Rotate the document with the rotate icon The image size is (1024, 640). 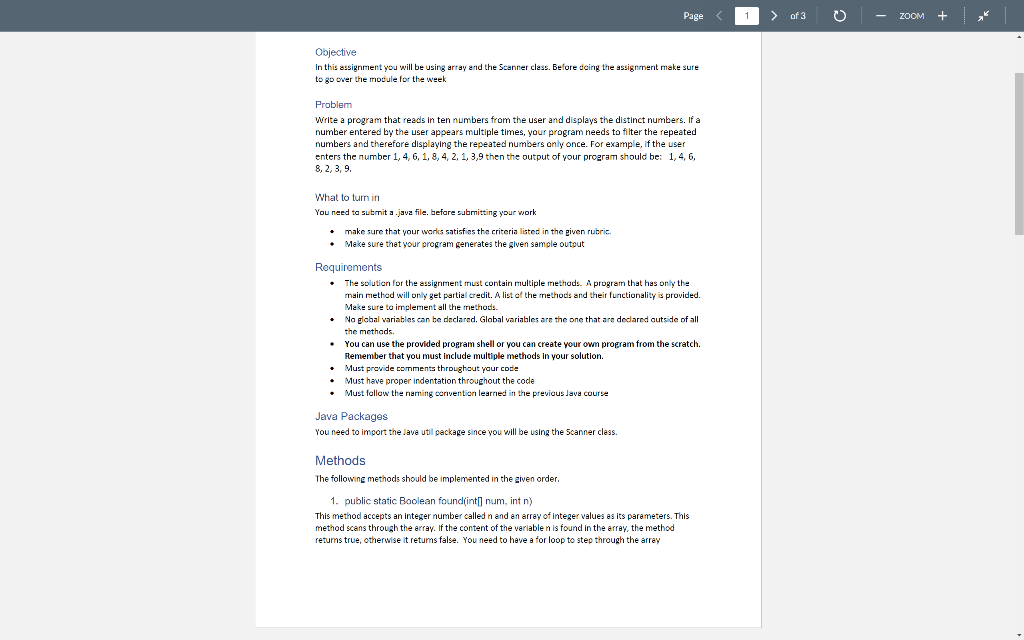[x=840, y=16]
